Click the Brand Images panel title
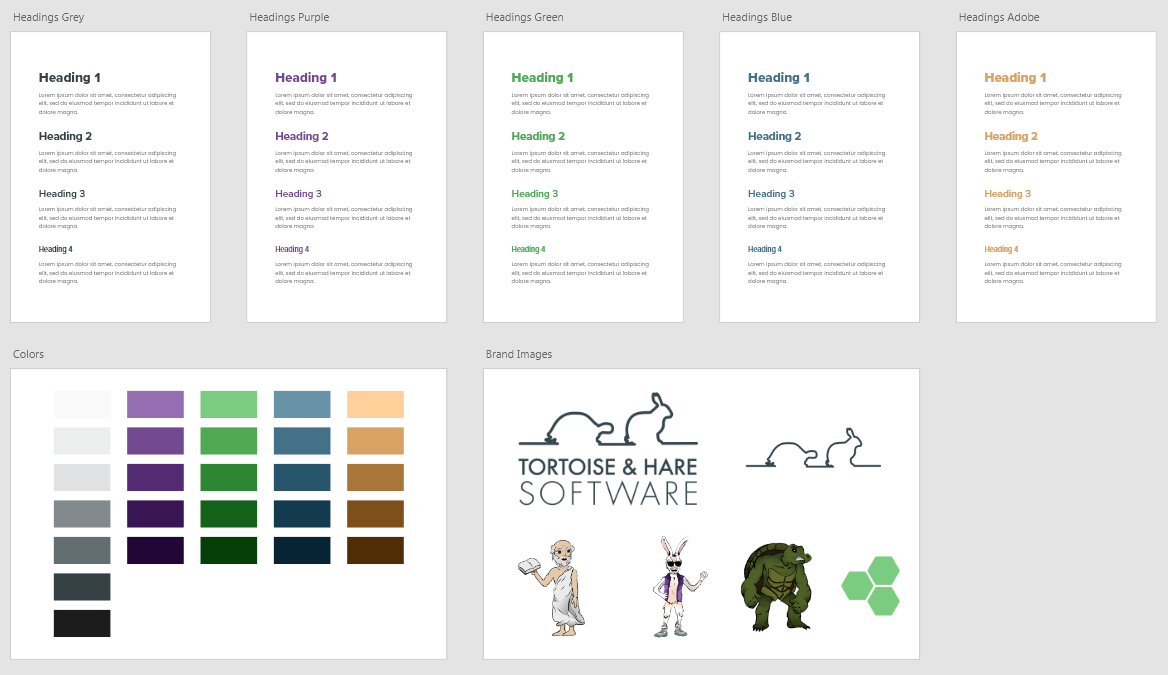The image size is (1168, 675). (x=518, y=354)
